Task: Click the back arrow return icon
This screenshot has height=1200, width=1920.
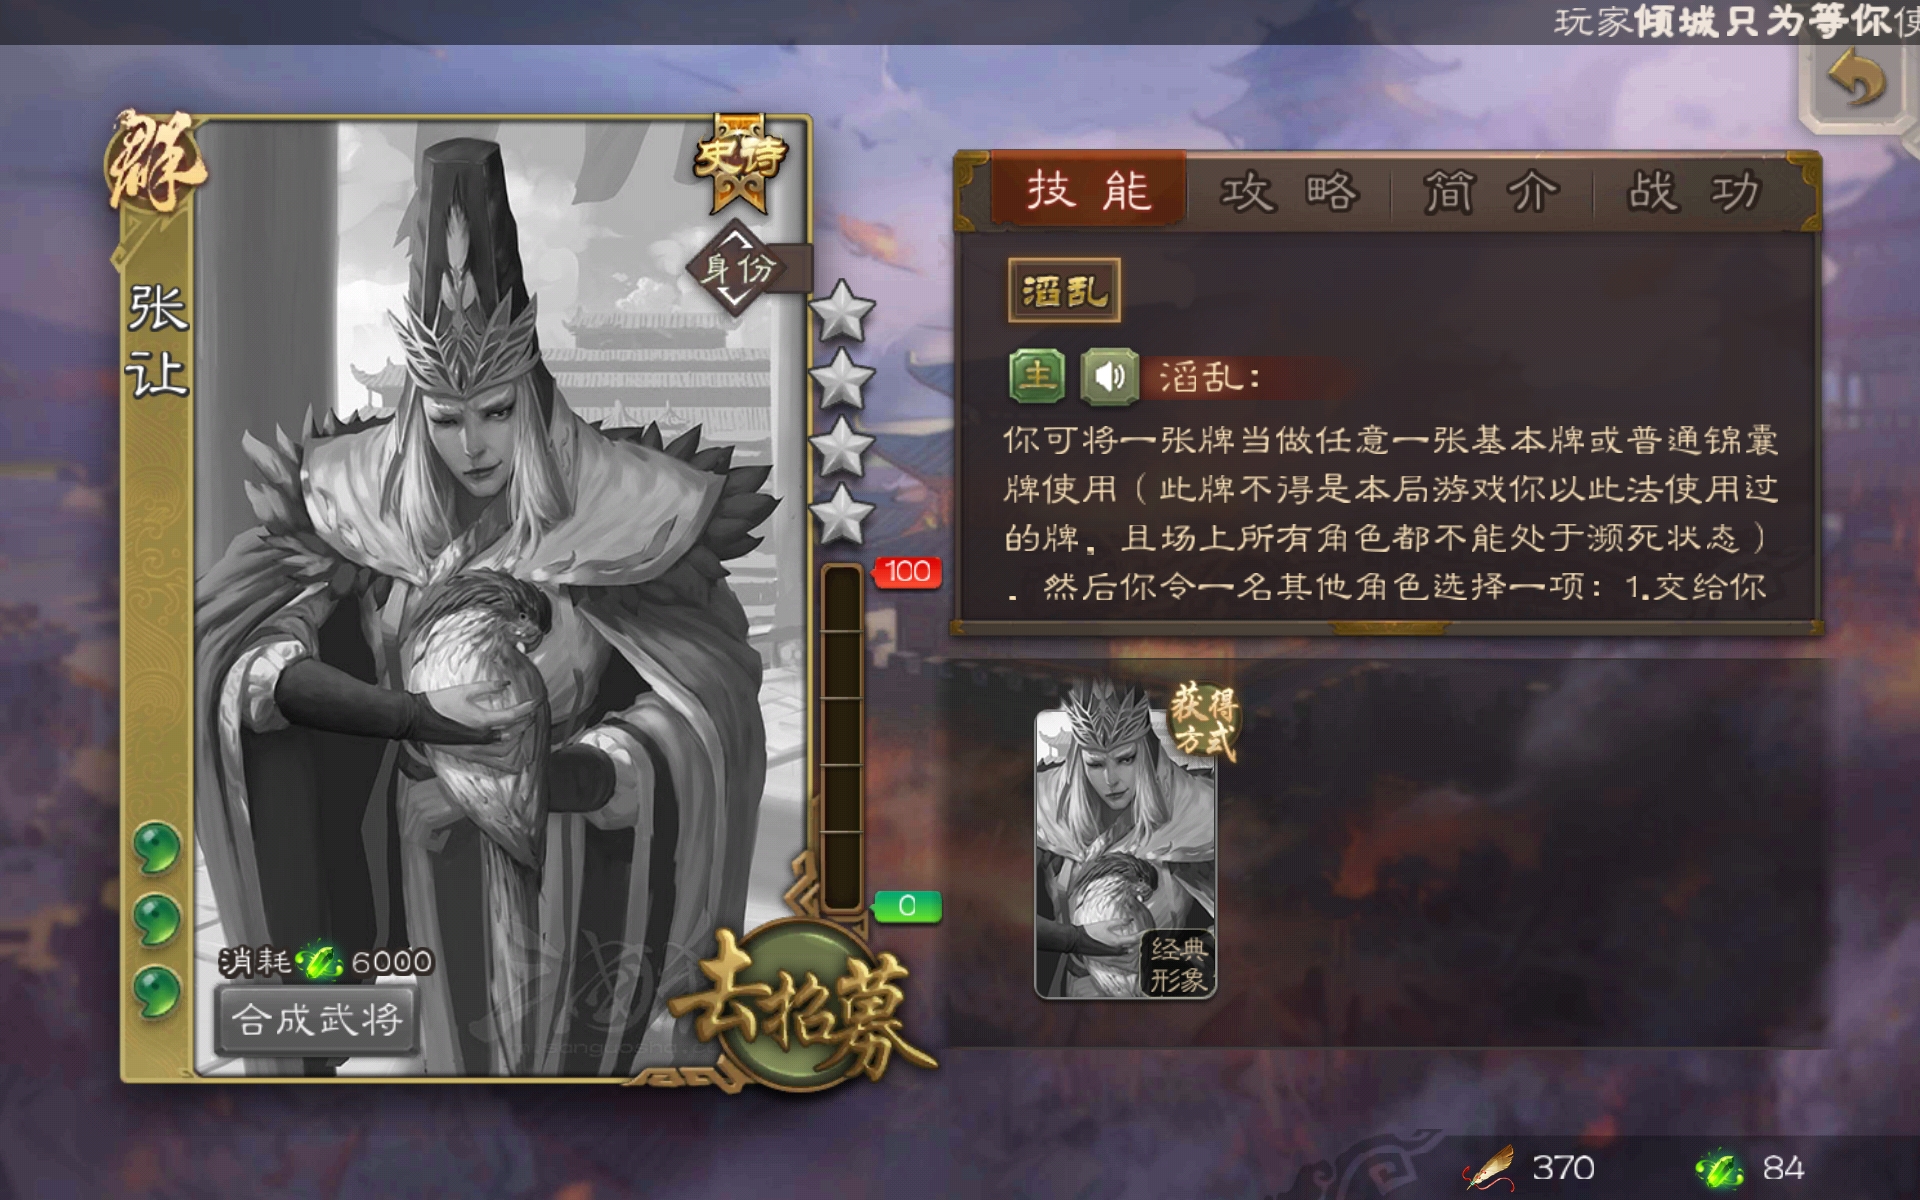Action: click(x=1856, y=81)
